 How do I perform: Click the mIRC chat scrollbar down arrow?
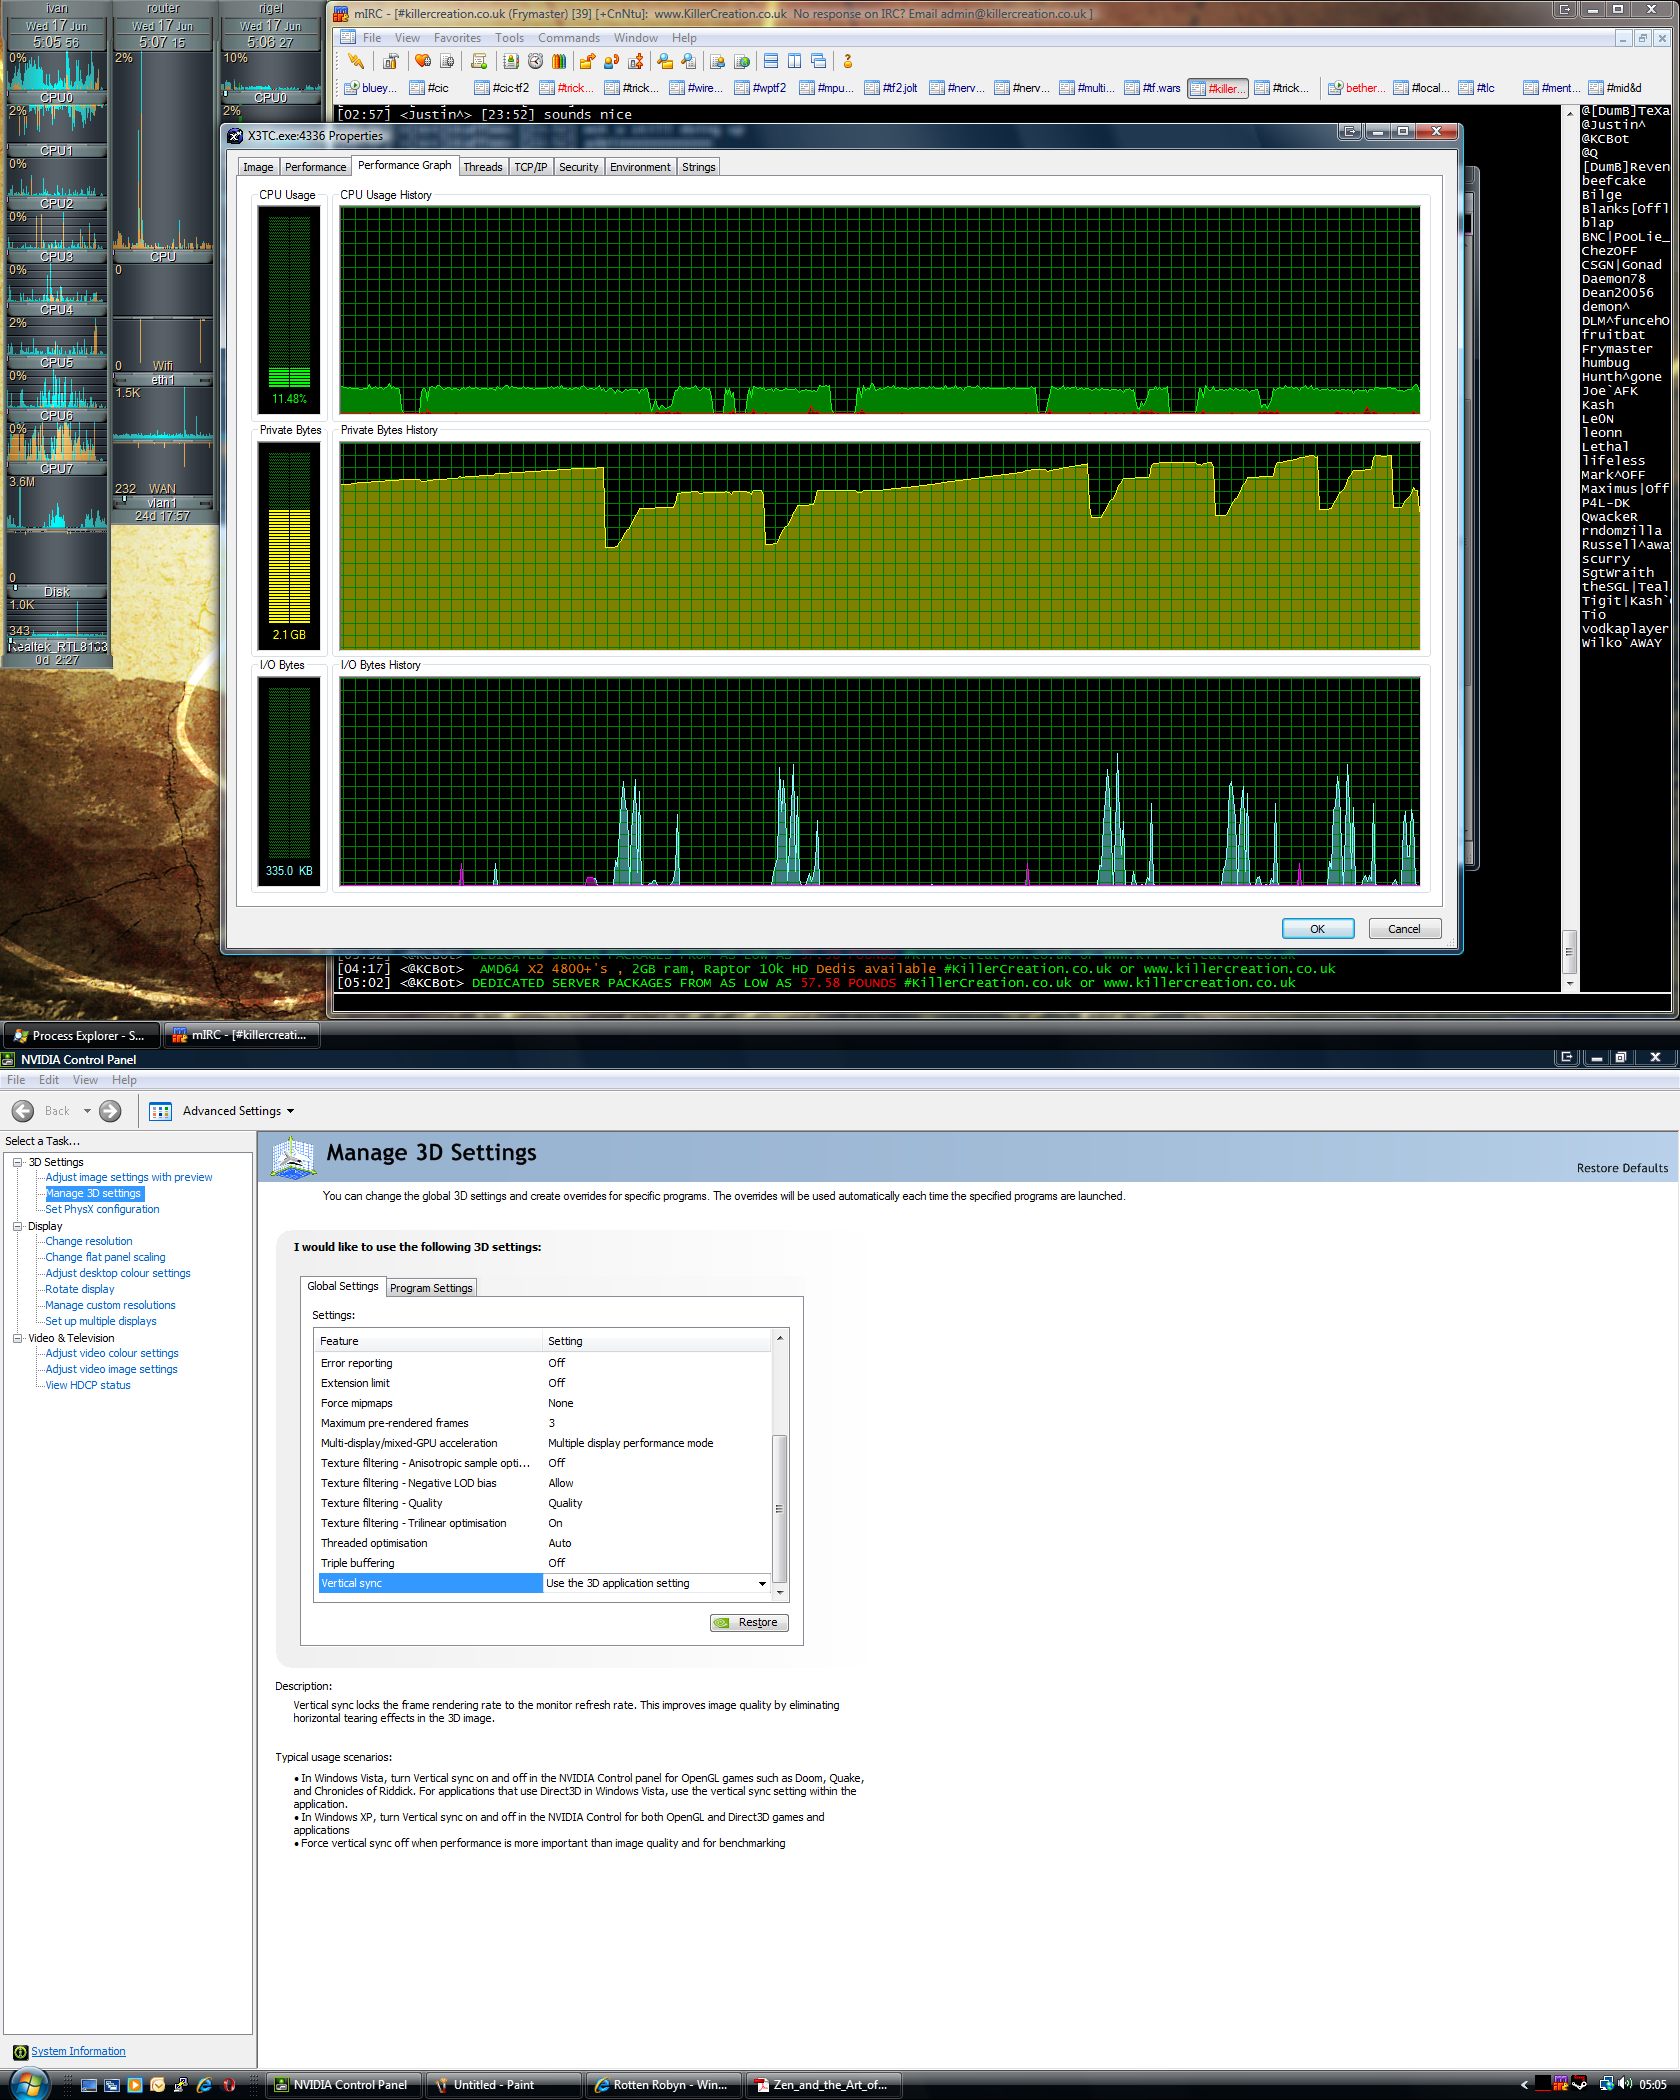point(1570,984)
